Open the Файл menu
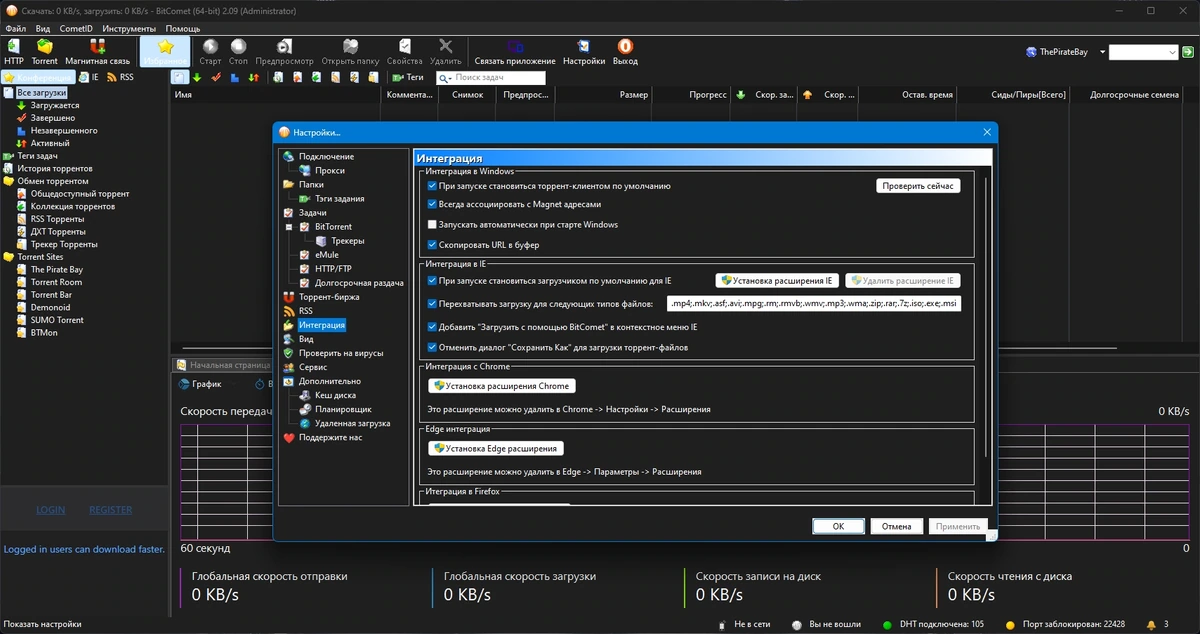 [15, 29]
